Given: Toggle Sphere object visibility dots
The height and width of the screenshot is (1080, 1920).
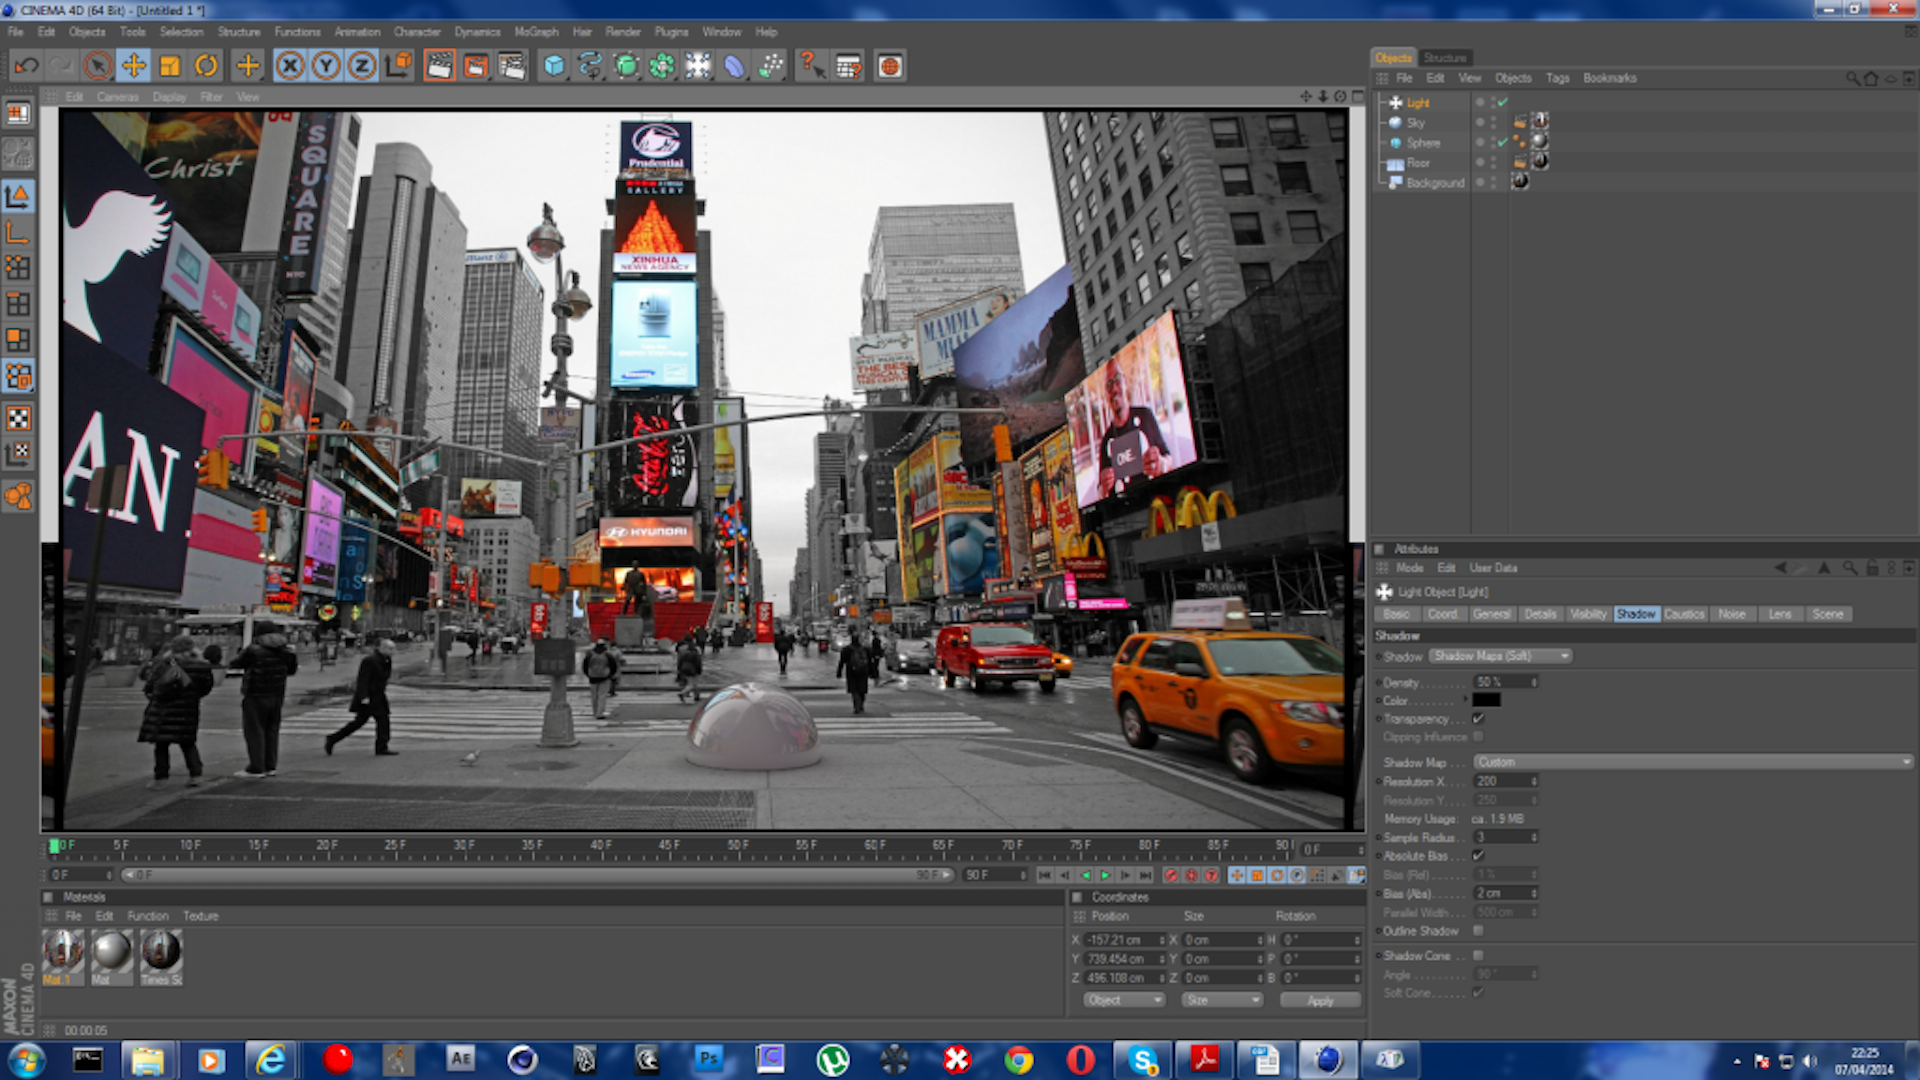Looking at the screenshot, I should tap(1494, 143).
